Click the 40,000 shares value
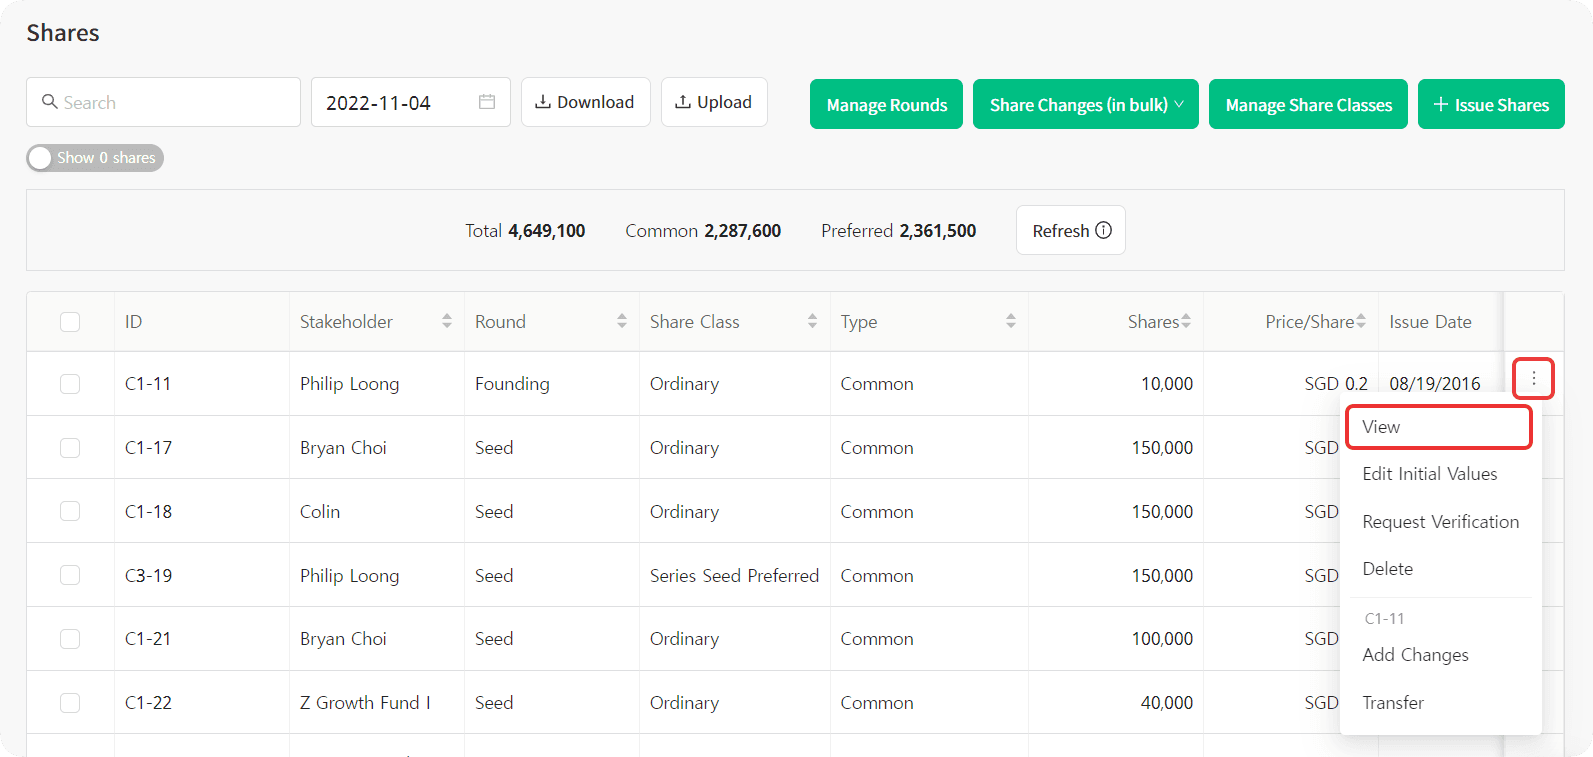This screenshot has height=757, width=1593. point(1167,703)
